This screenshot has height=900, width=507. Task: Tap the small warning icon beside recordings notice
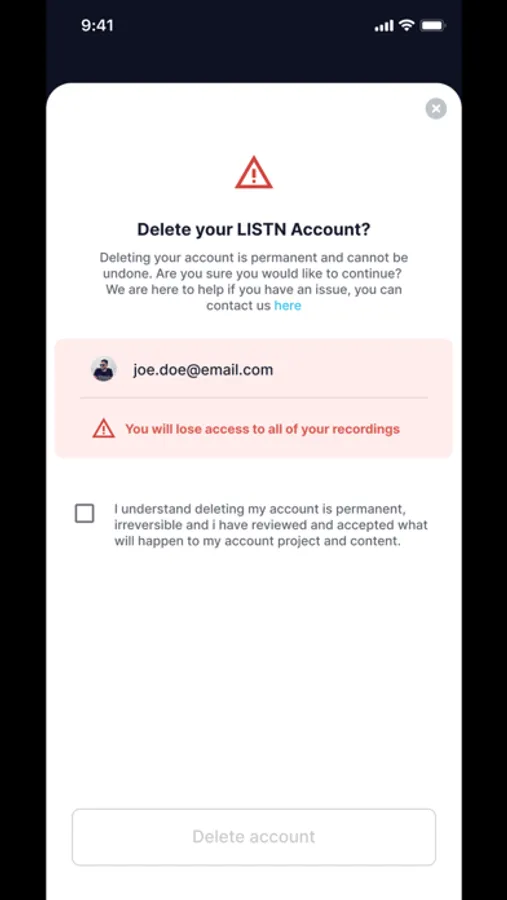(x=103, y=428)
